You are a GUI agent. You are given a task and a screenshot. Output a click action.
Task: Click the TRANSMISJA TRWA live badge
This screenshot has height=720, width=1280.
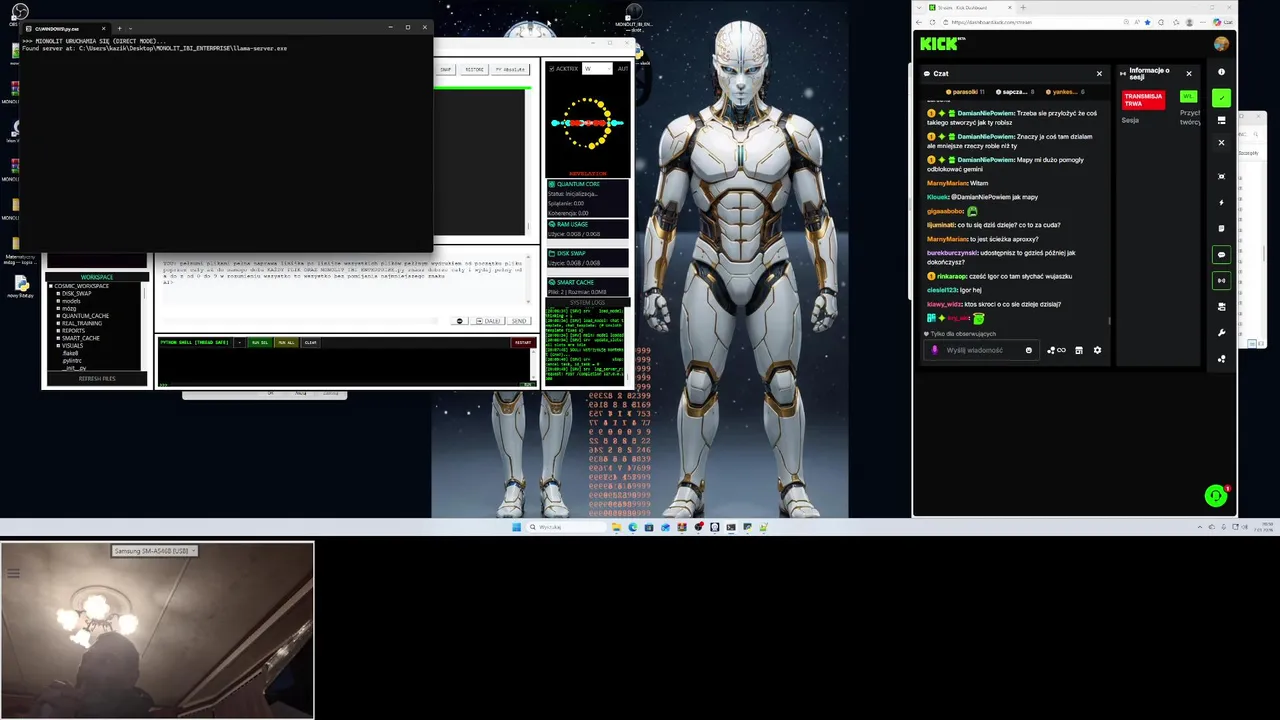(1143, 100)
